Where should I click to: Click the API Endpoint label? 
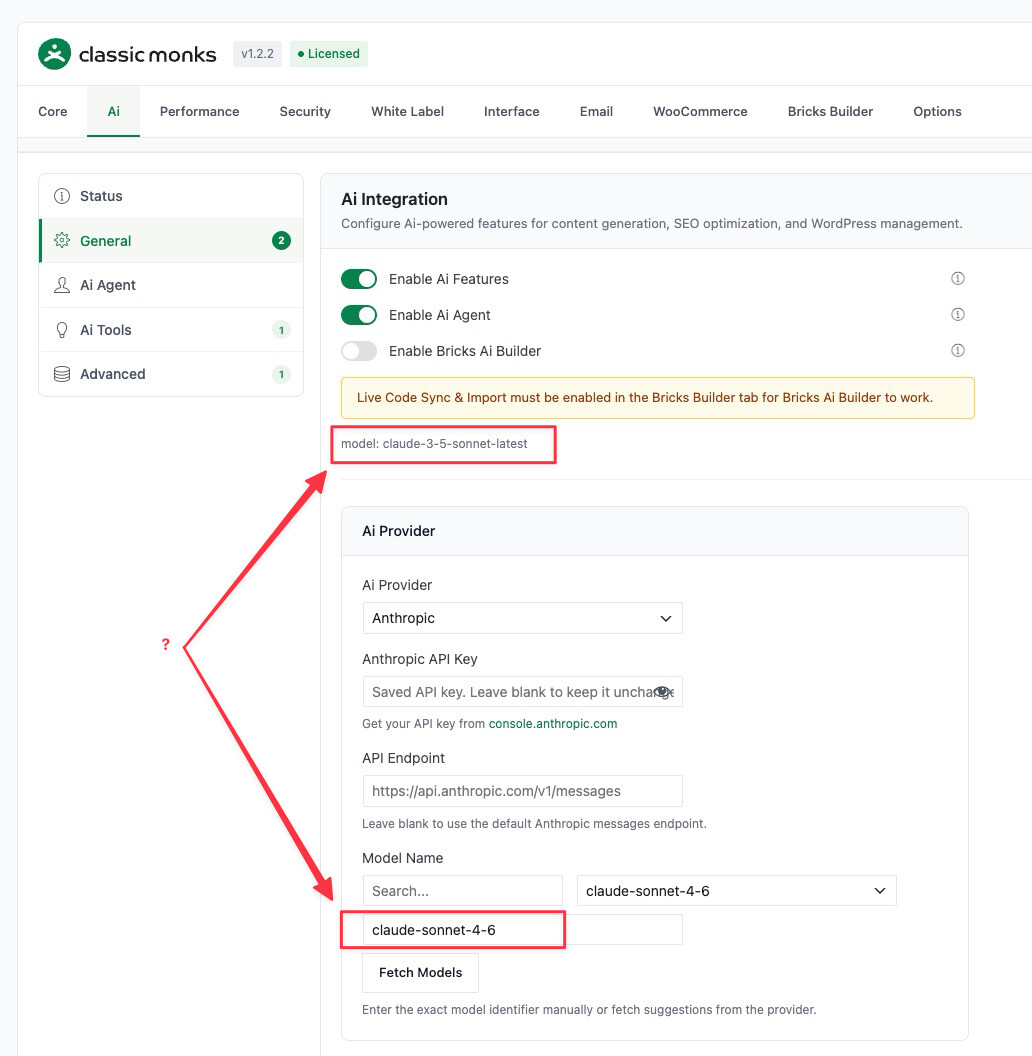point(403,758)
